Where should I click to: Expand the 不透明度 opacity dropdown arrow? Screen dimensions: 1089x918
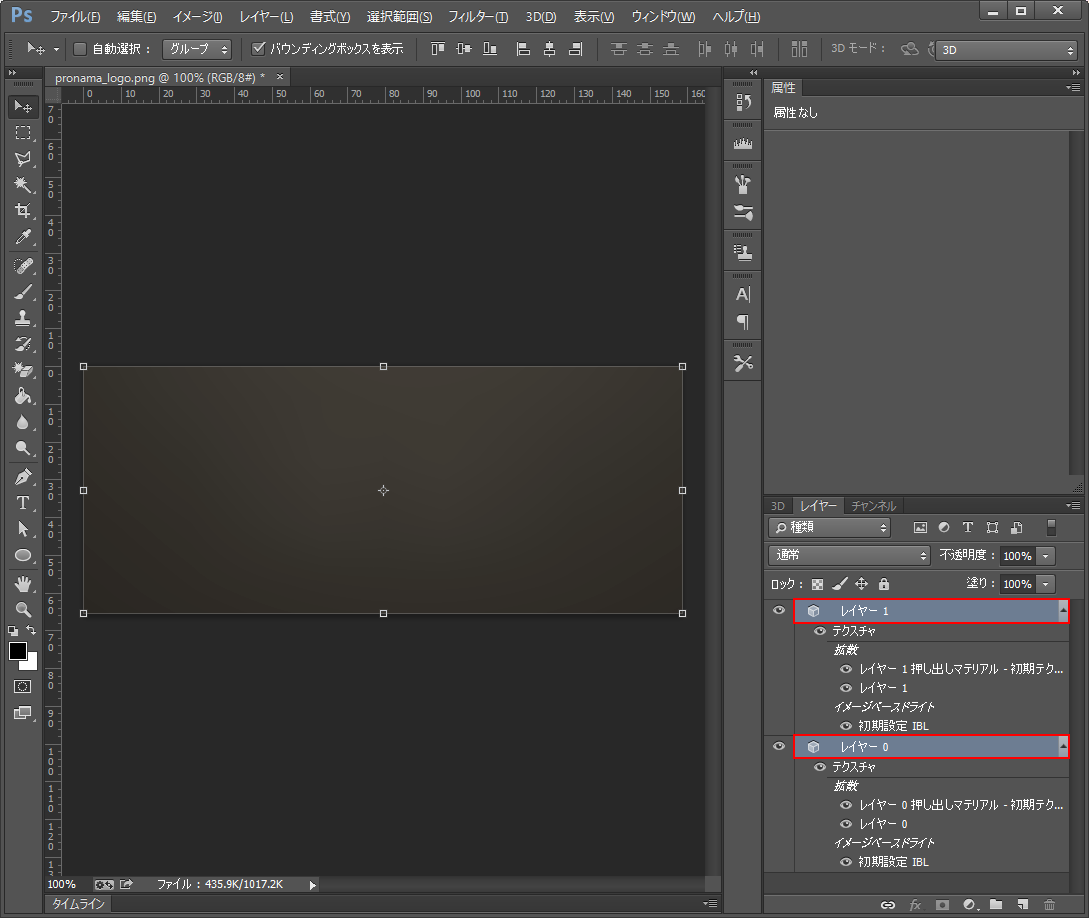[x=1046, y=555]
